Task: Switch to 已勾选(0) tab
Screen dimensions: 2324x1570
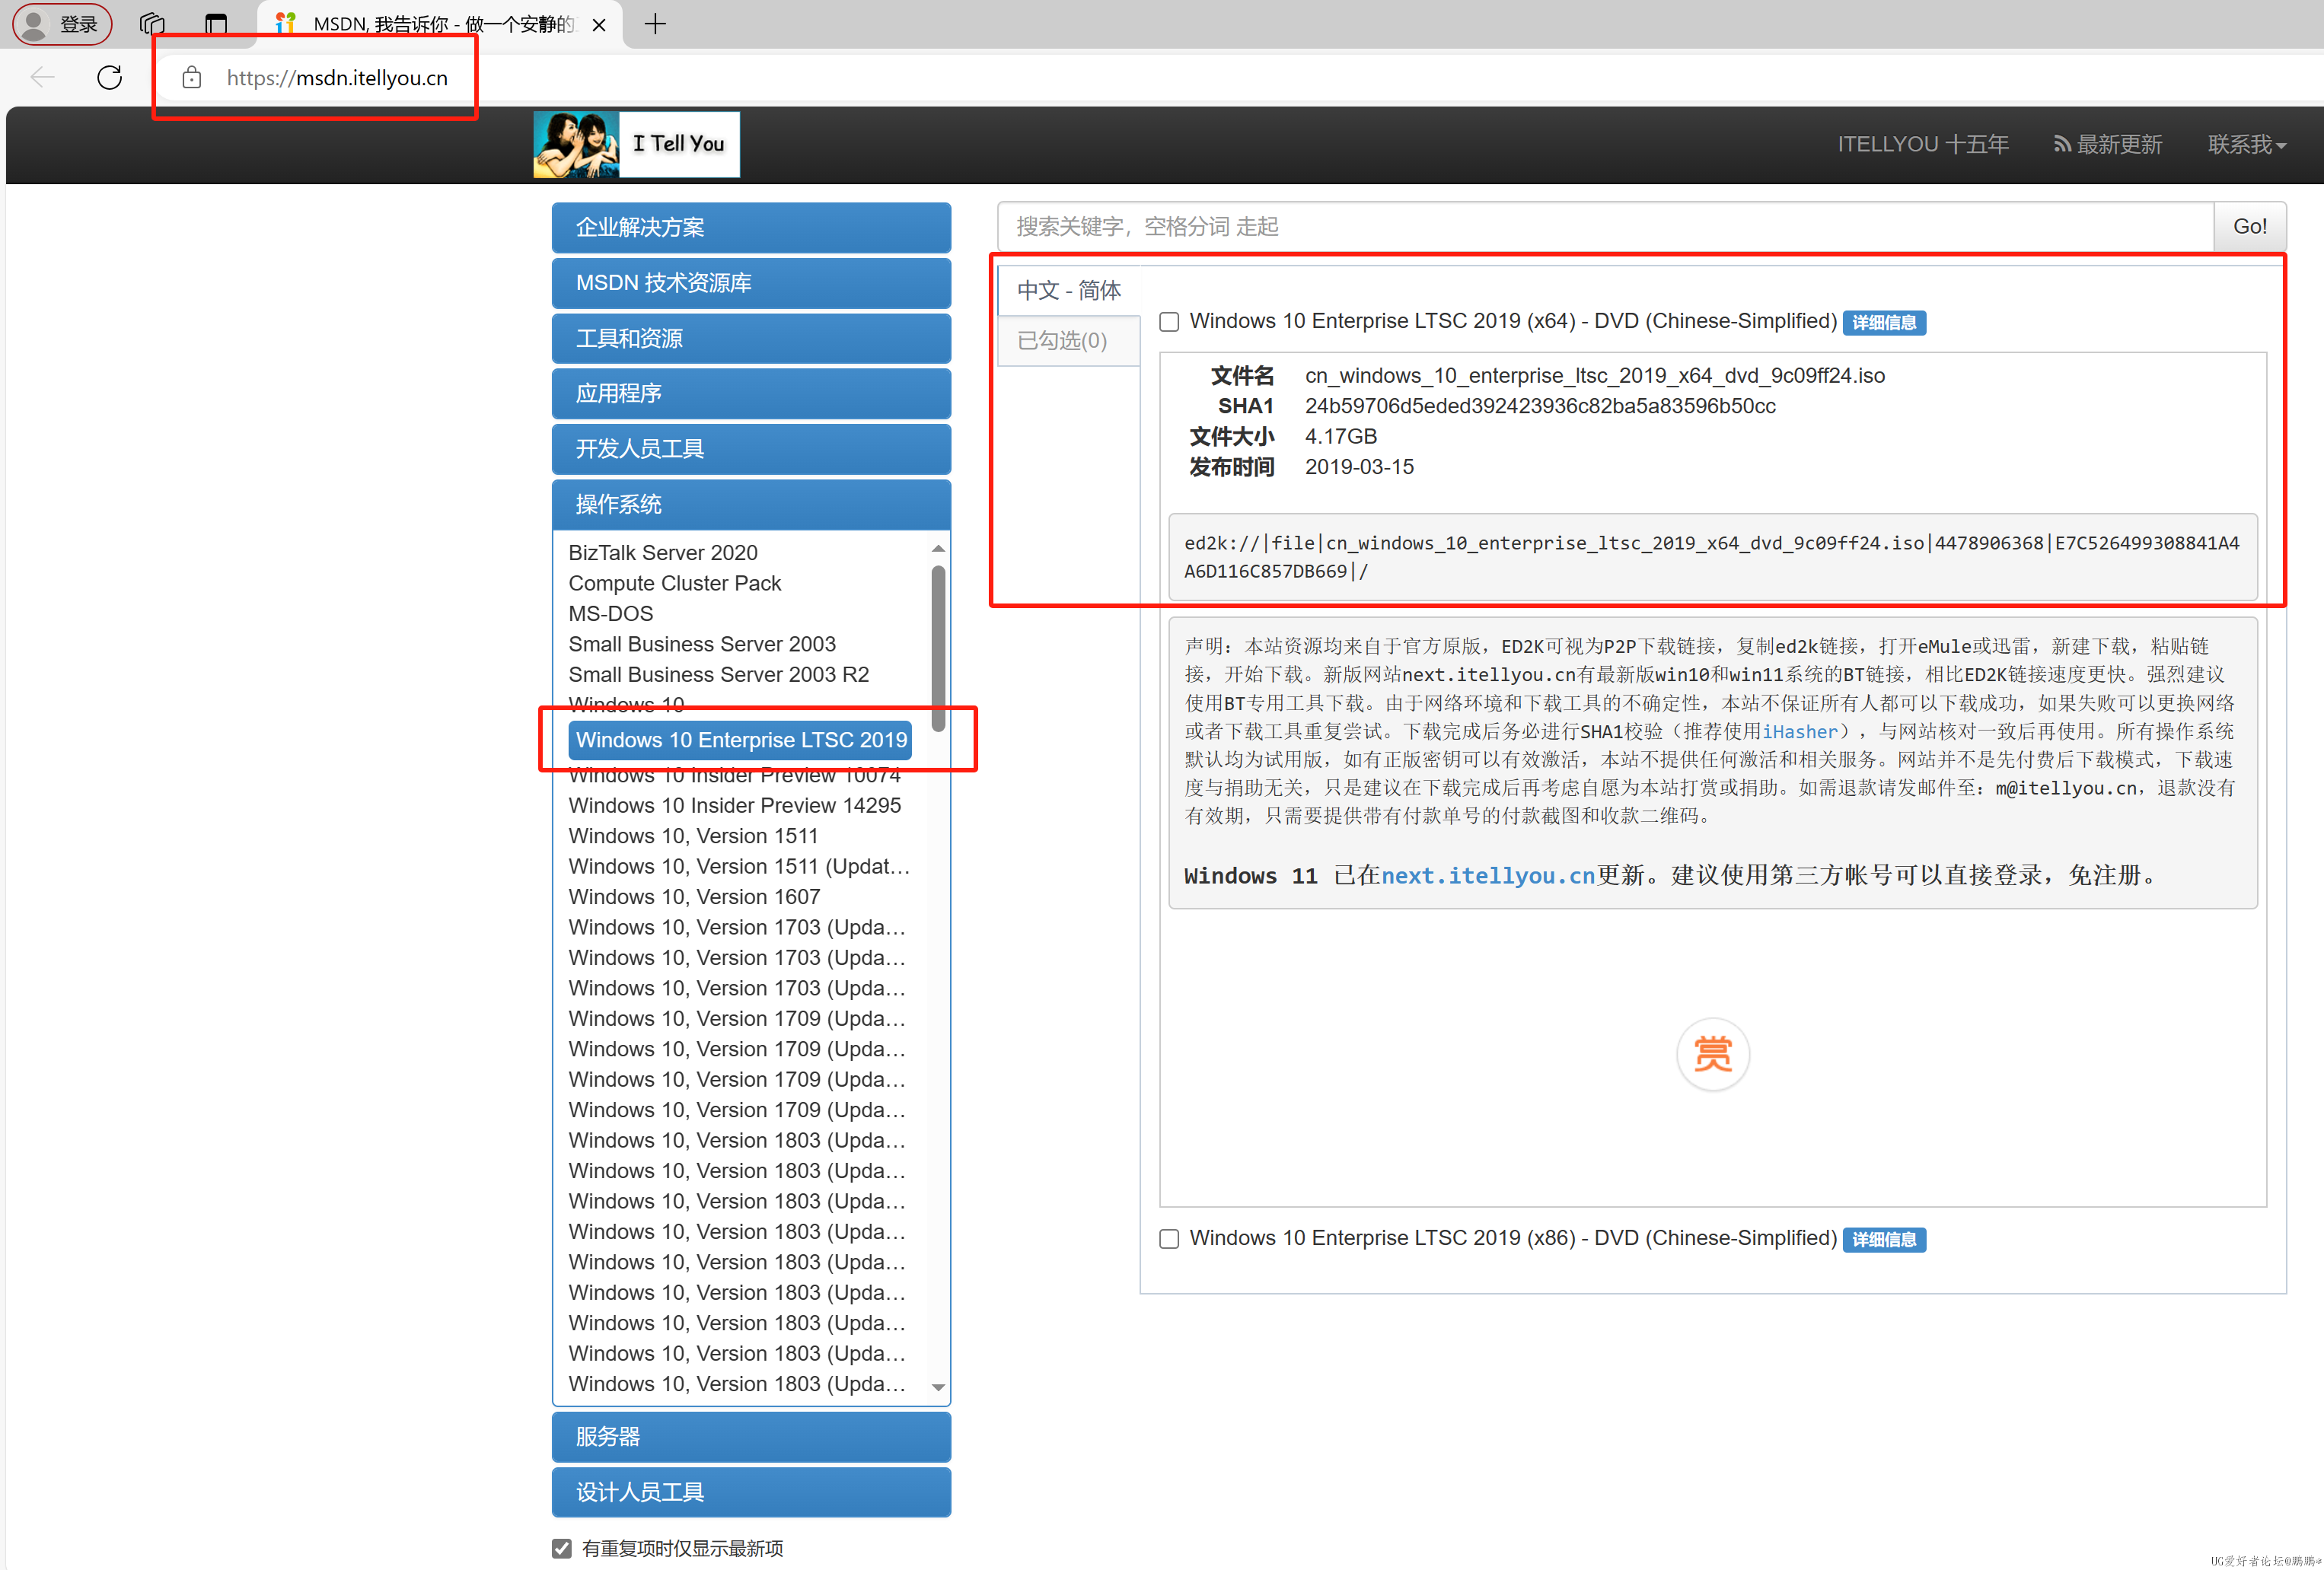Action: 1069,341
